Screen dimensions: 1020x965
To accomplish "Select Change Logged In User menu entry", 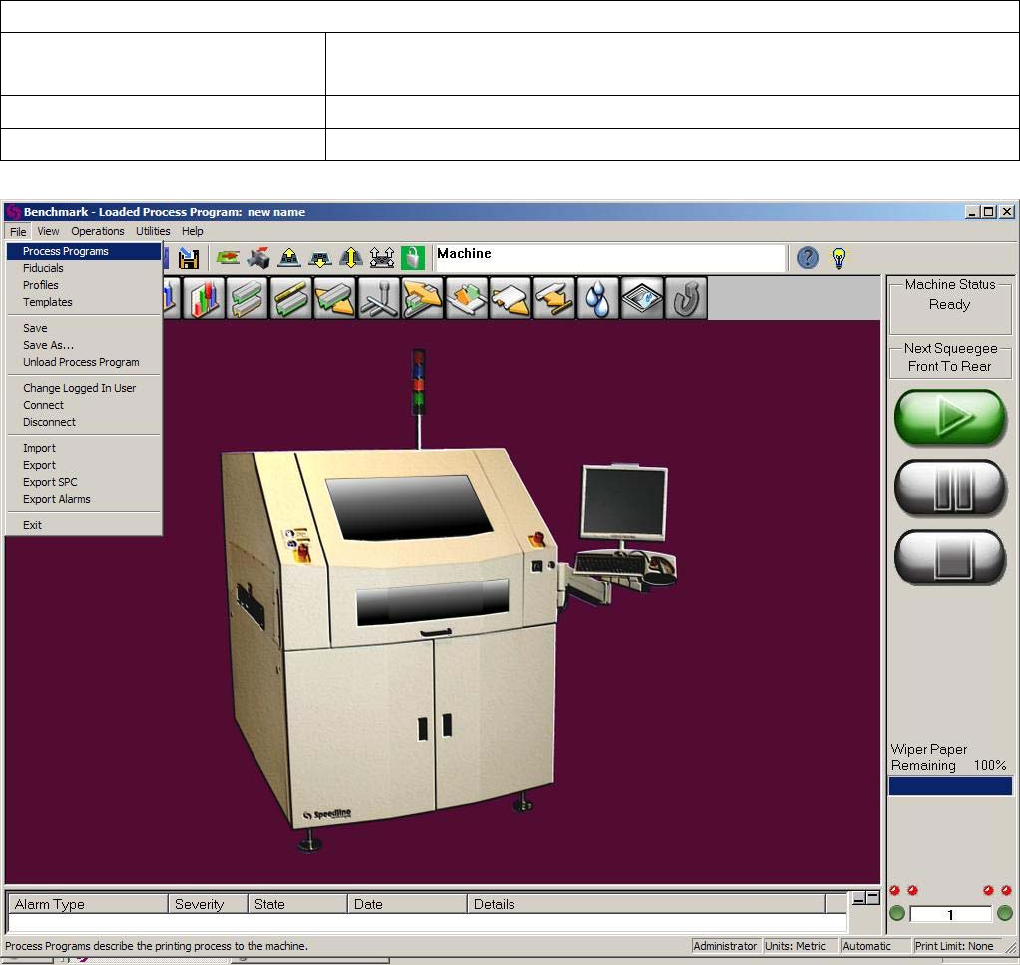I will (x=80, y=388).
